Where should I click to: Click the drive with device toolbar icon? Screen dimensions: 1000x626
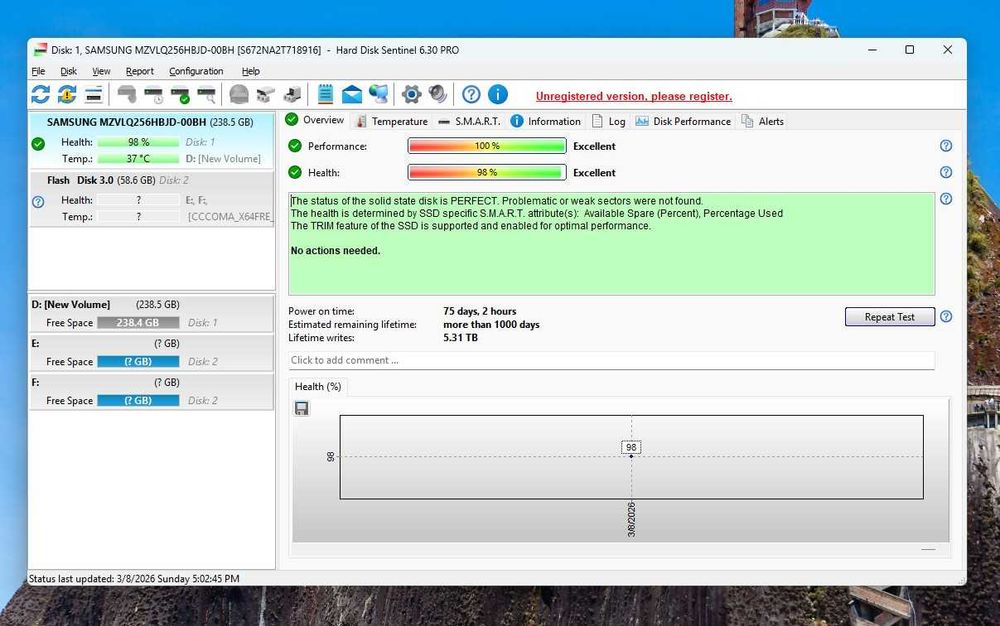click(292, 95)
